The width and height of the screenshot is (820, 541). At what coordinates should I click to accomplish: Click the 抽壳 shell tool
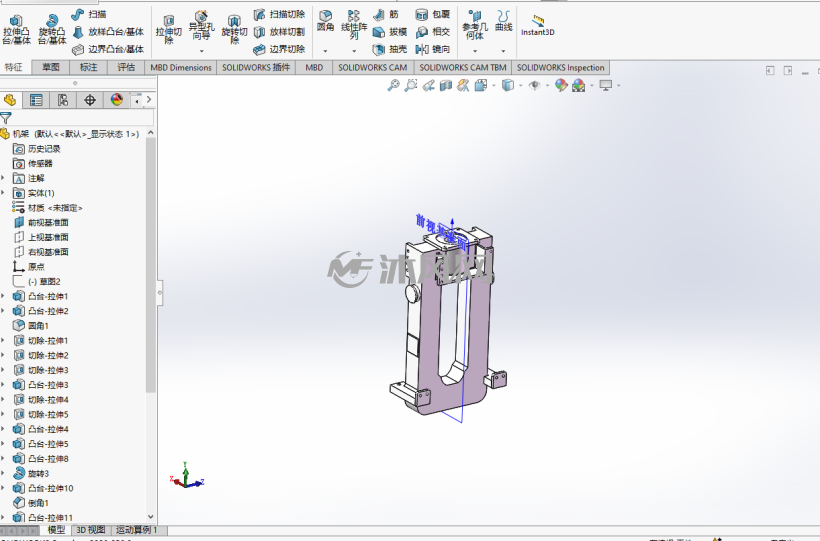pyautogui.click(x=390, y=49)
